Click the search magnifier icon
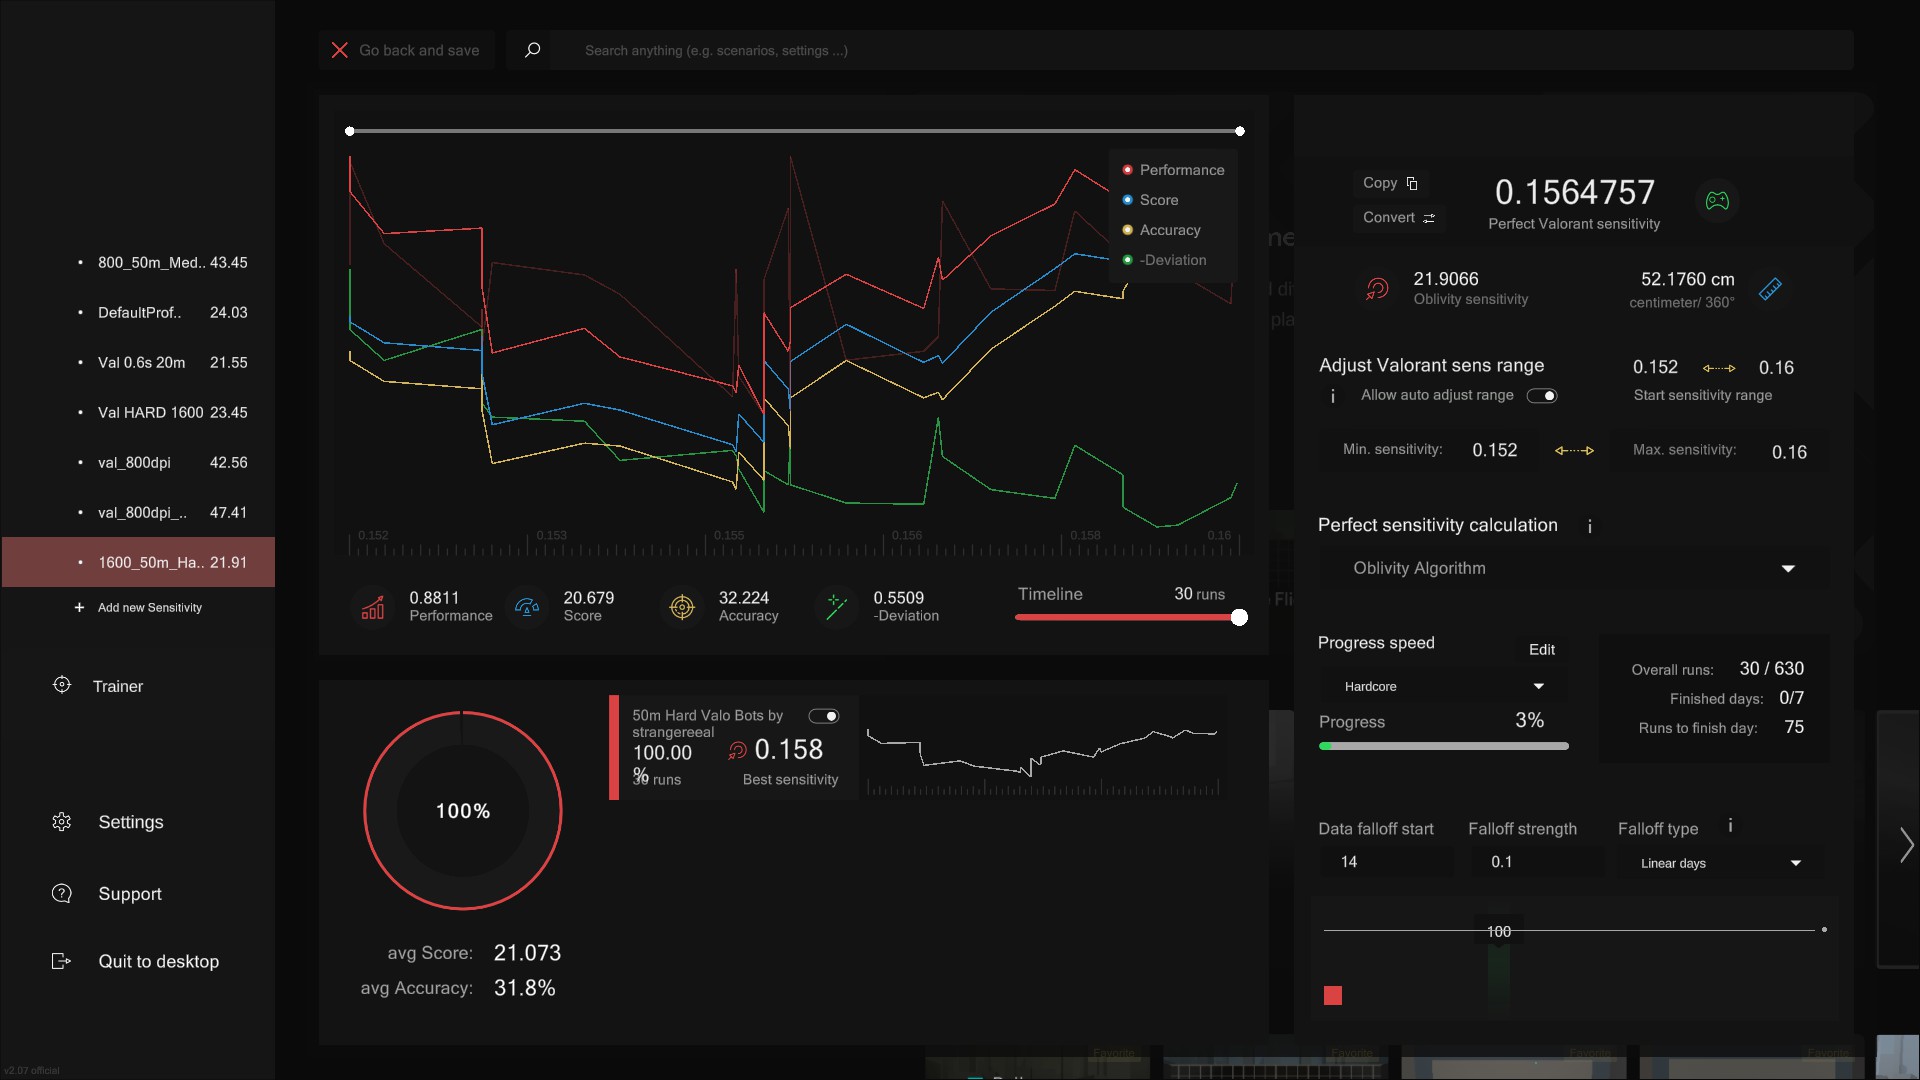Image resolution: width=1920 pixels, height=1080 pixels. pos(533,50)
